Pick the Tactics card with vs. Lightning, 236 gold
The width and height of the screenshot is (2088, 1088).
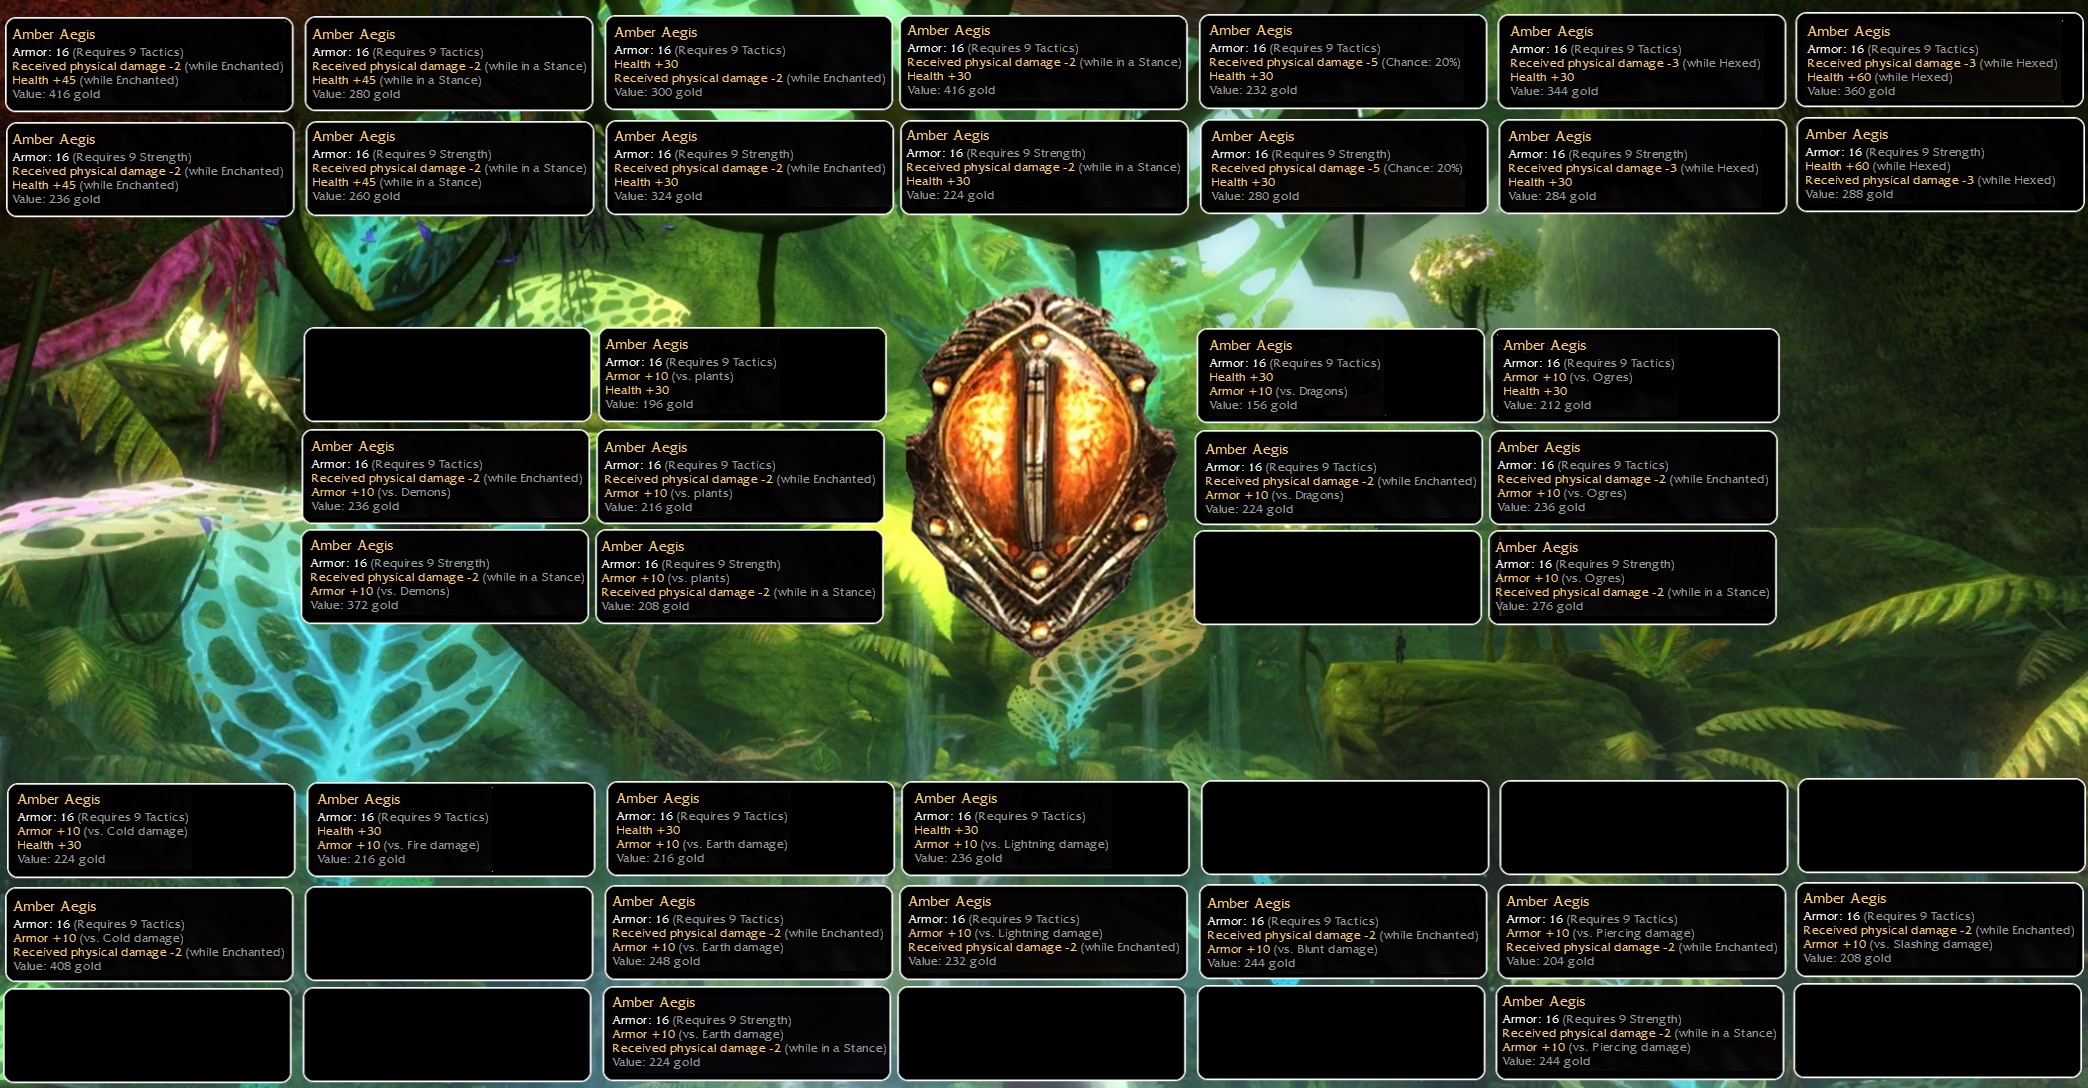(1045, 828)
